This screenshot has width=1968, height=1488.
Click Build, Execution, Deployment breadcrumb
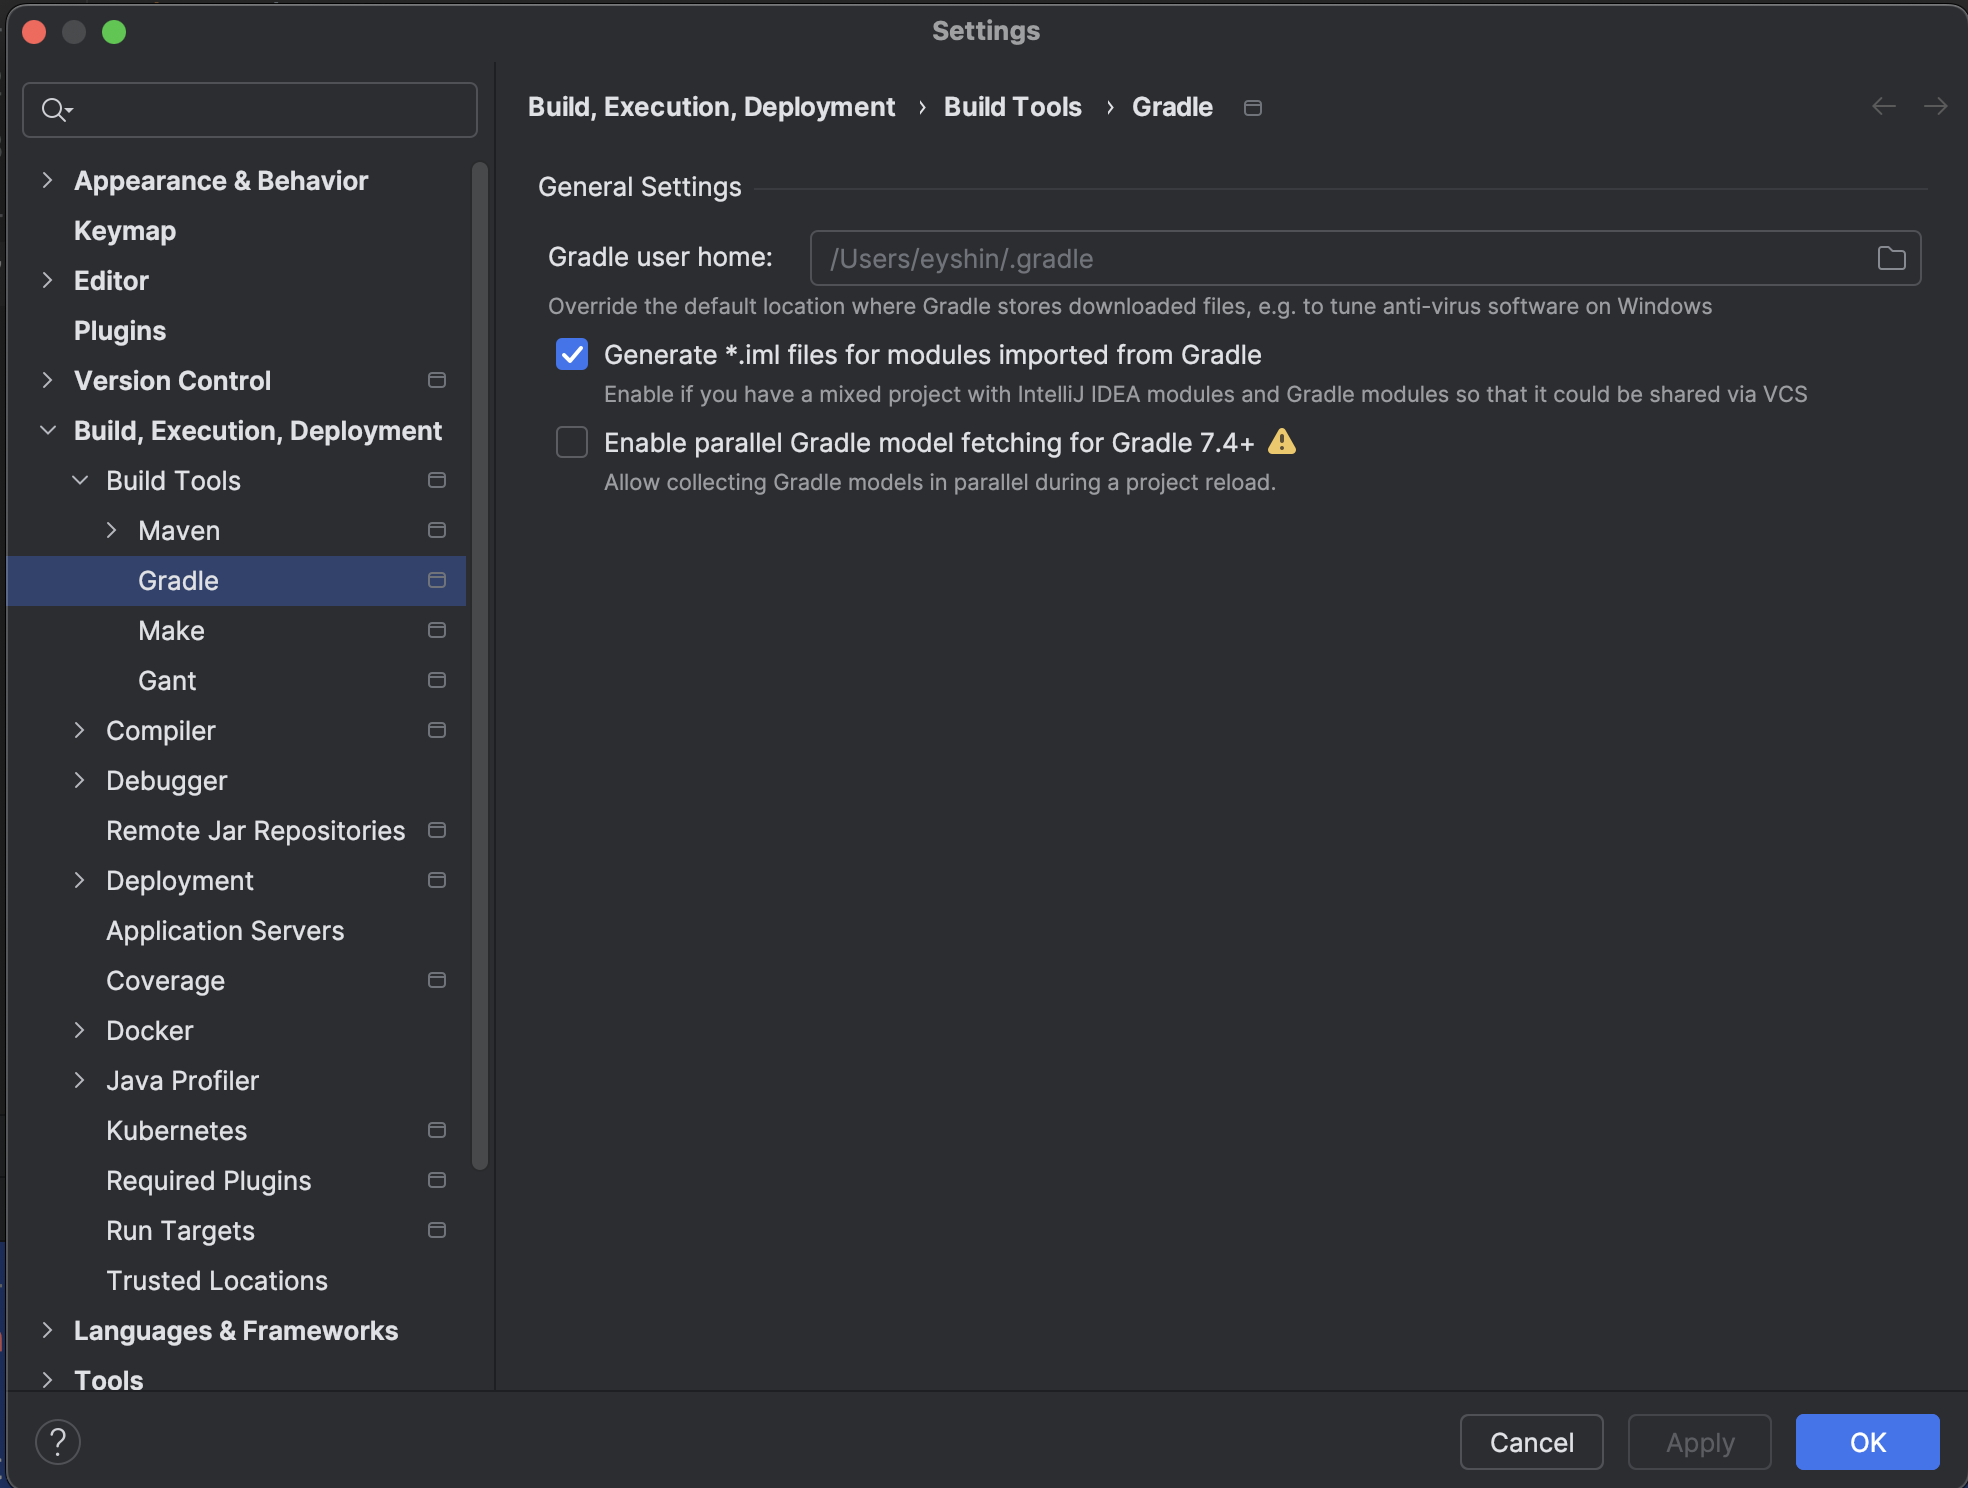[711, 107]
